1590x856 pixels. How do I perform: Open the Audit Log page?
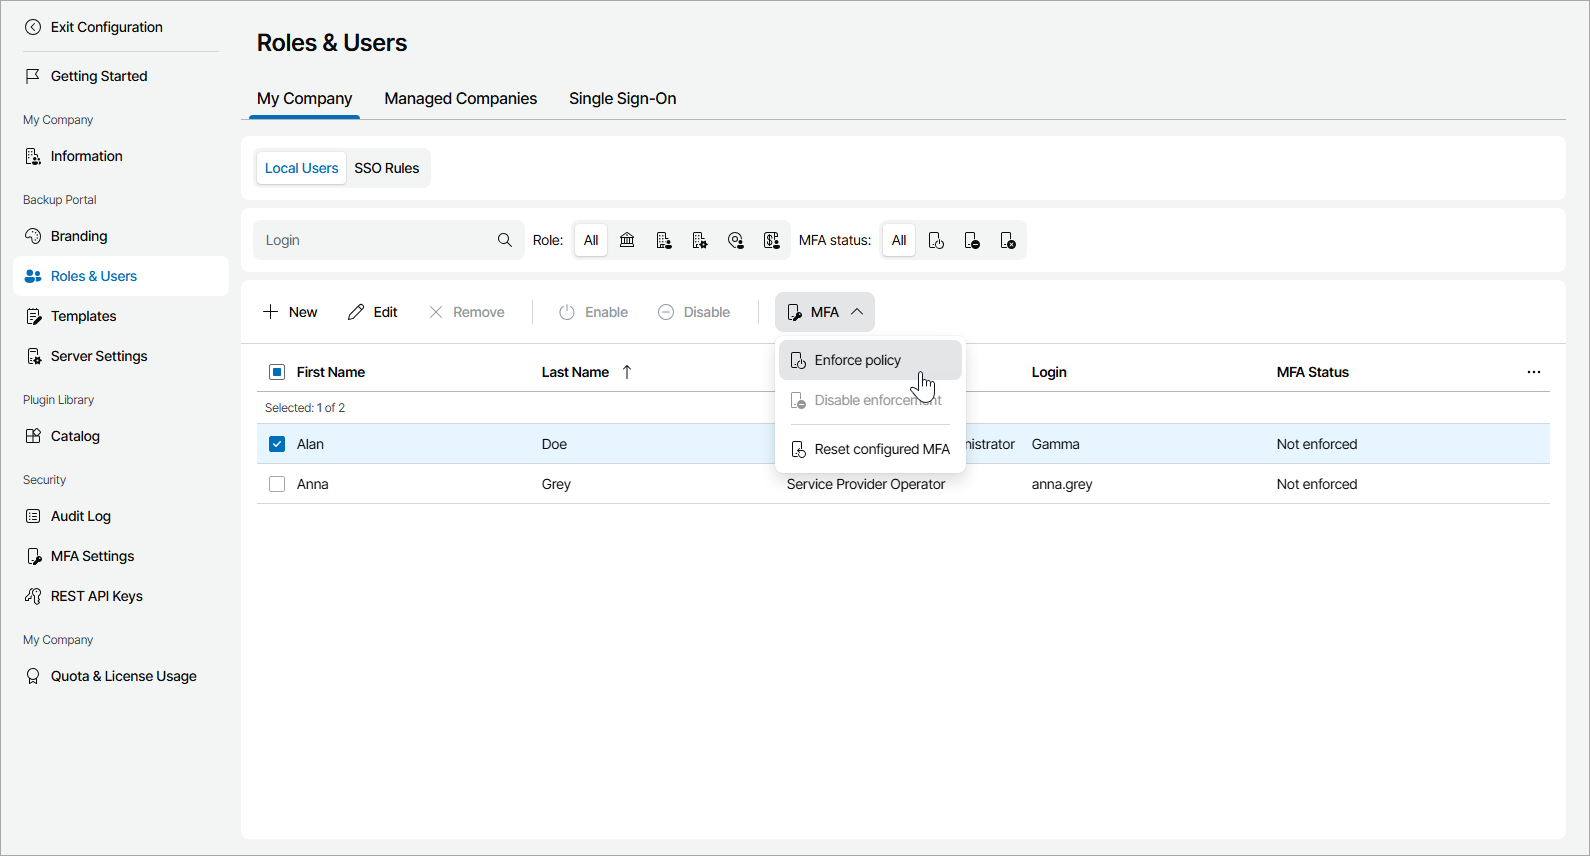point(81,516)
